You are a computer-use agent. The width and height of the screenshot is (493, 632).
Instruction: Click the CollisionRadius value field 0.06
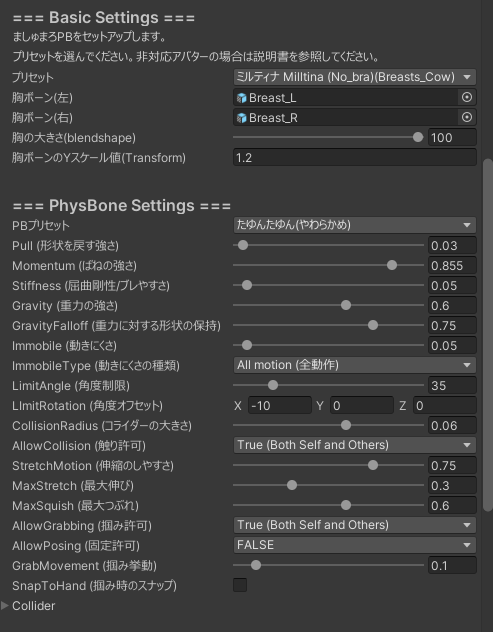[x=452, y=425]
